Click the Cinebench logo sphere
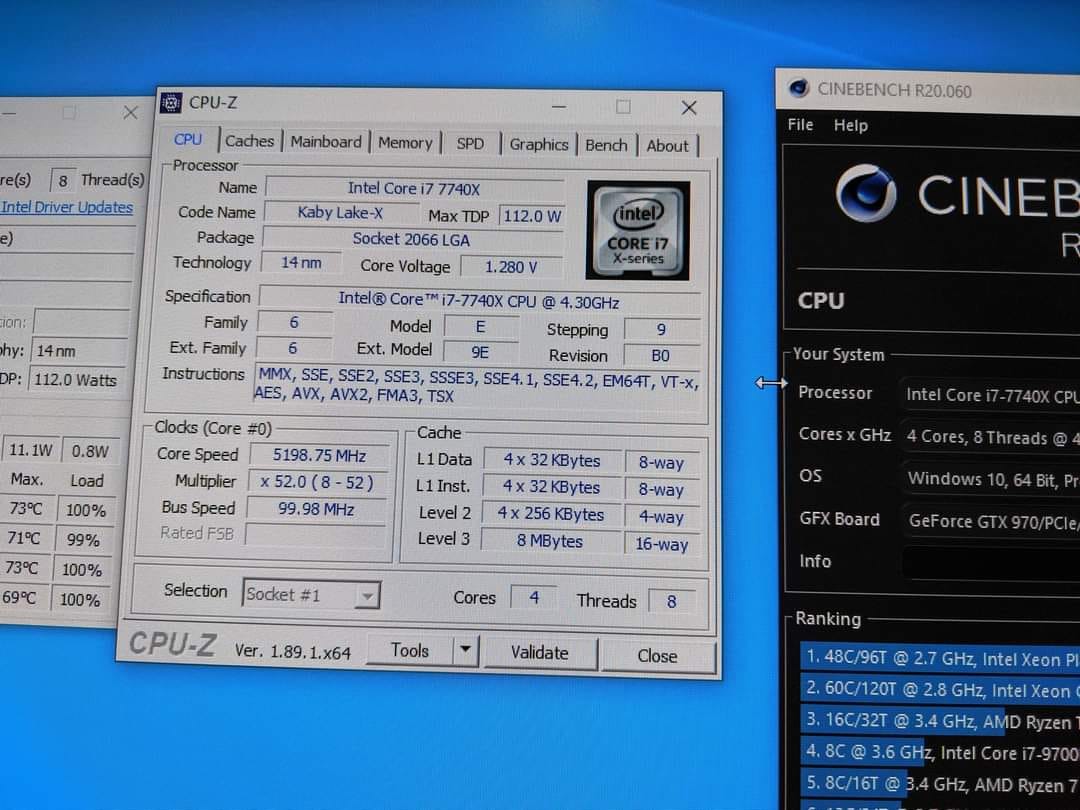 tap(865, 193)
